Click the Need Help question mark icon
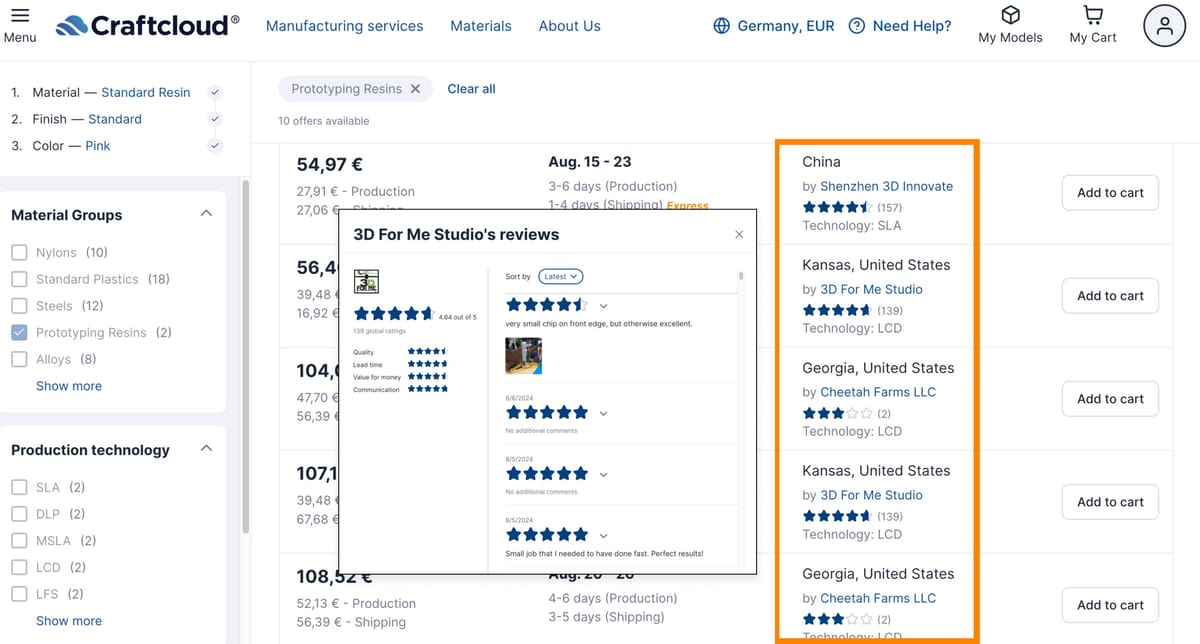This screenshot has height=644, width=1200. 856,26
